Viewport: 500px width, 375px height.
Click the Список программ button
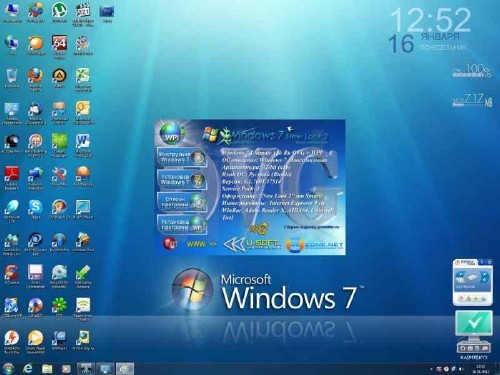point(182,202)
